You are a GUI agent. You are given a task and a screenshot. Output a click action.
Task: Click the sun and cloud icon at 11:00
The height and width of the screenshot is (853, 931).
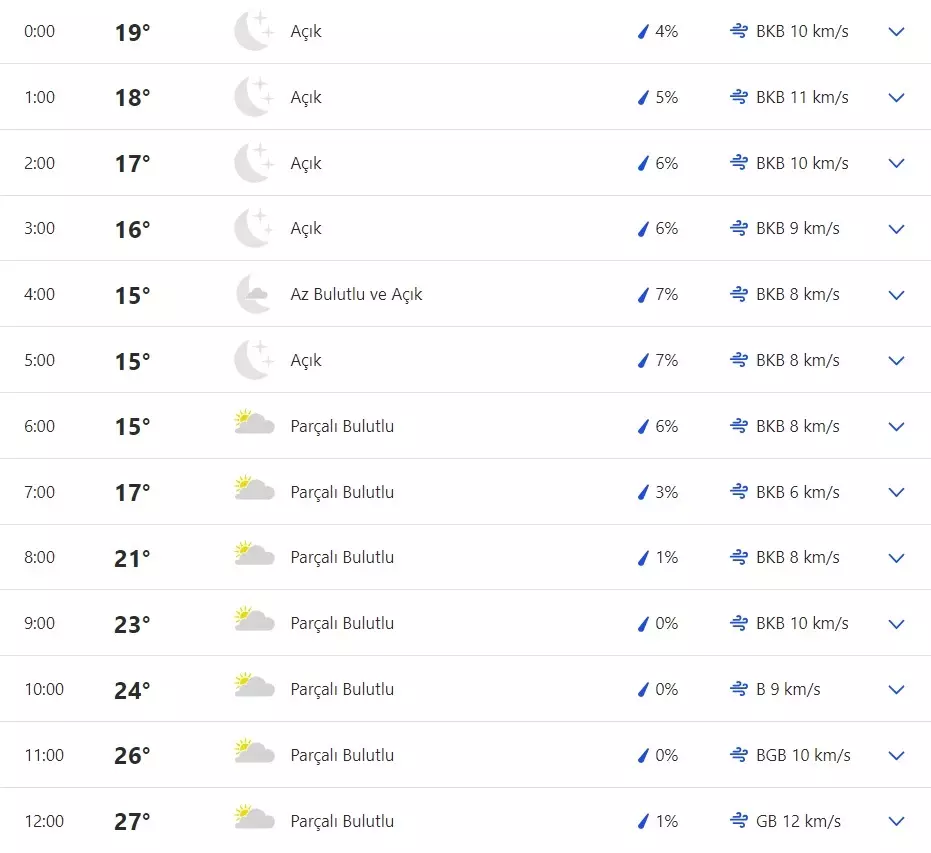pos(254,752)
